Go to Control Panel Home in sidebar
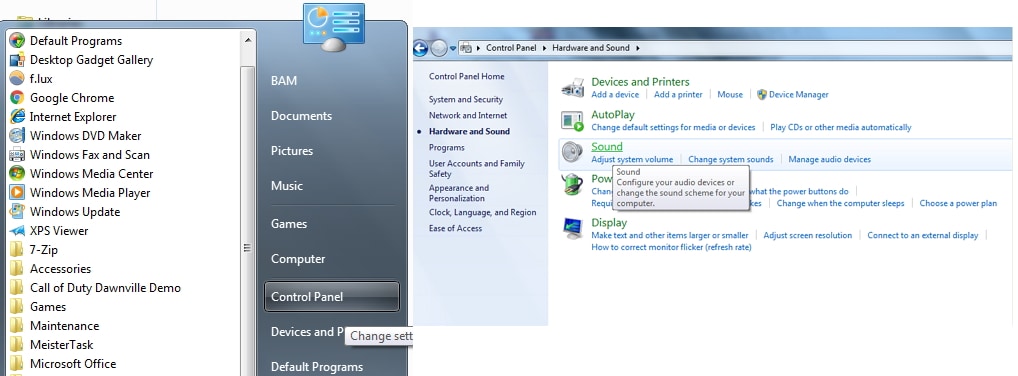The height and width of the screenshot is (376, 1018). click(466, 76)
